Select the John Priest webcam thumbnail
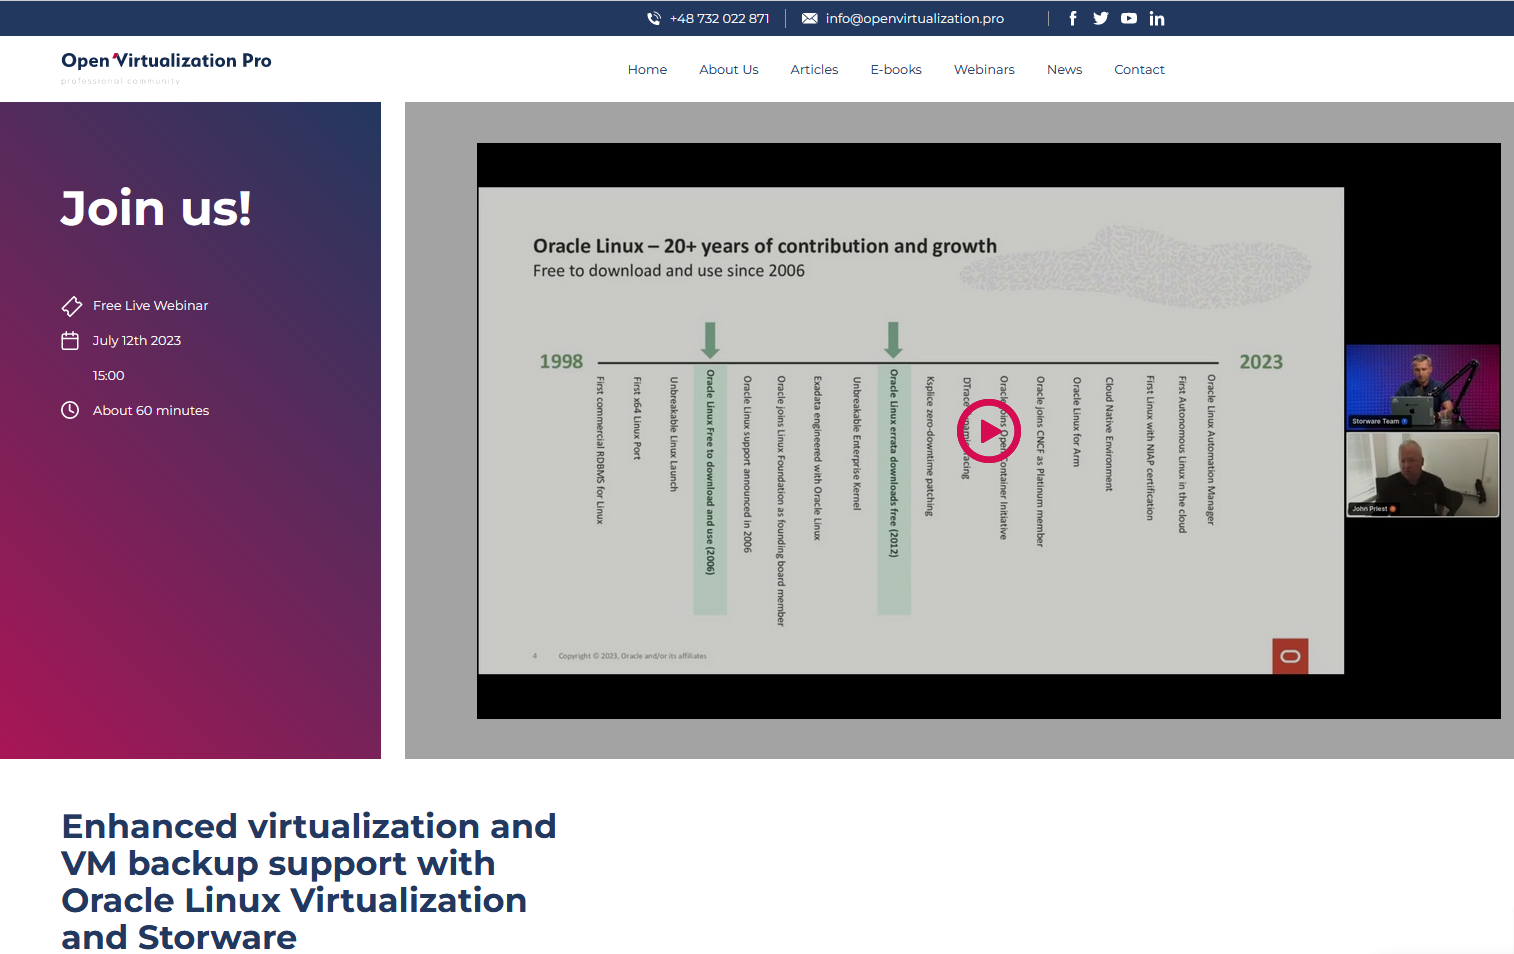The width and height of the screenshot is (1514, 954). coord(1422,474)
